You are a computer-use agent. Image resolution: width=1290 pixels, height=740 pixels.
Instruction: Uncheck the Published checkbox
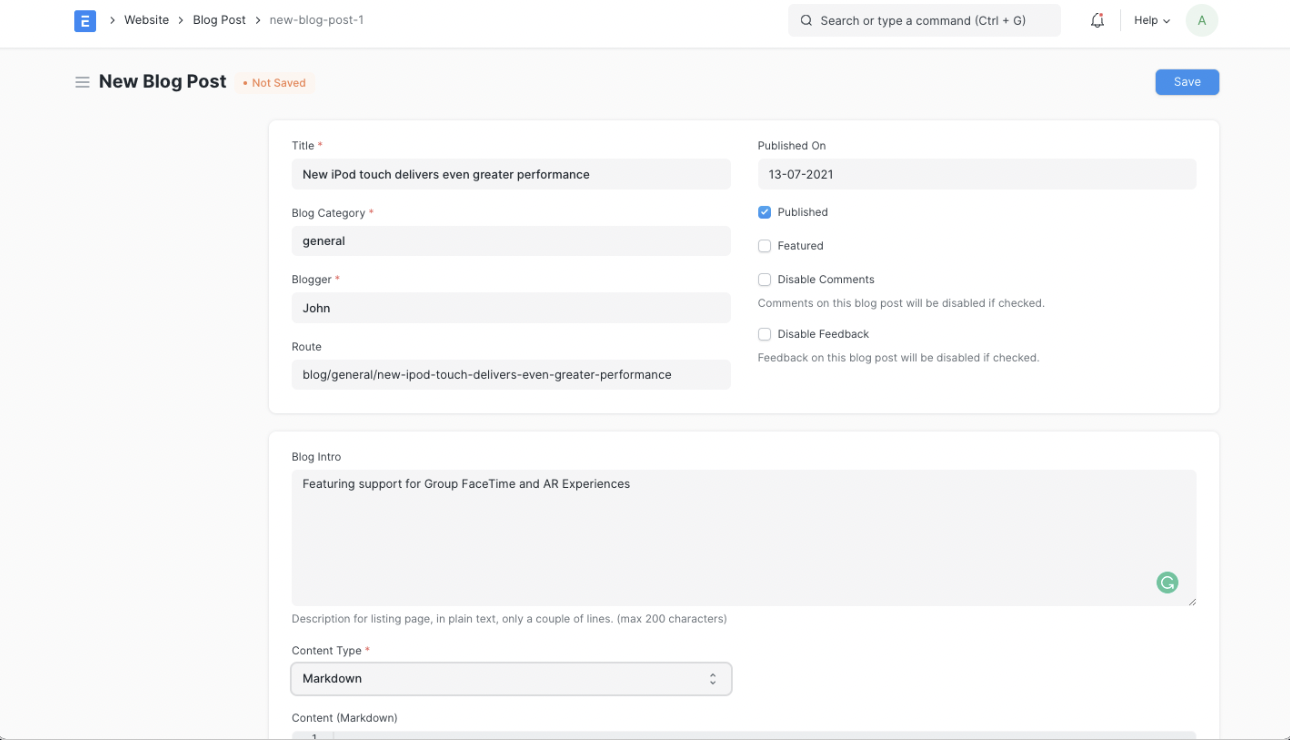pyautogui.click(x=764, y=212)
